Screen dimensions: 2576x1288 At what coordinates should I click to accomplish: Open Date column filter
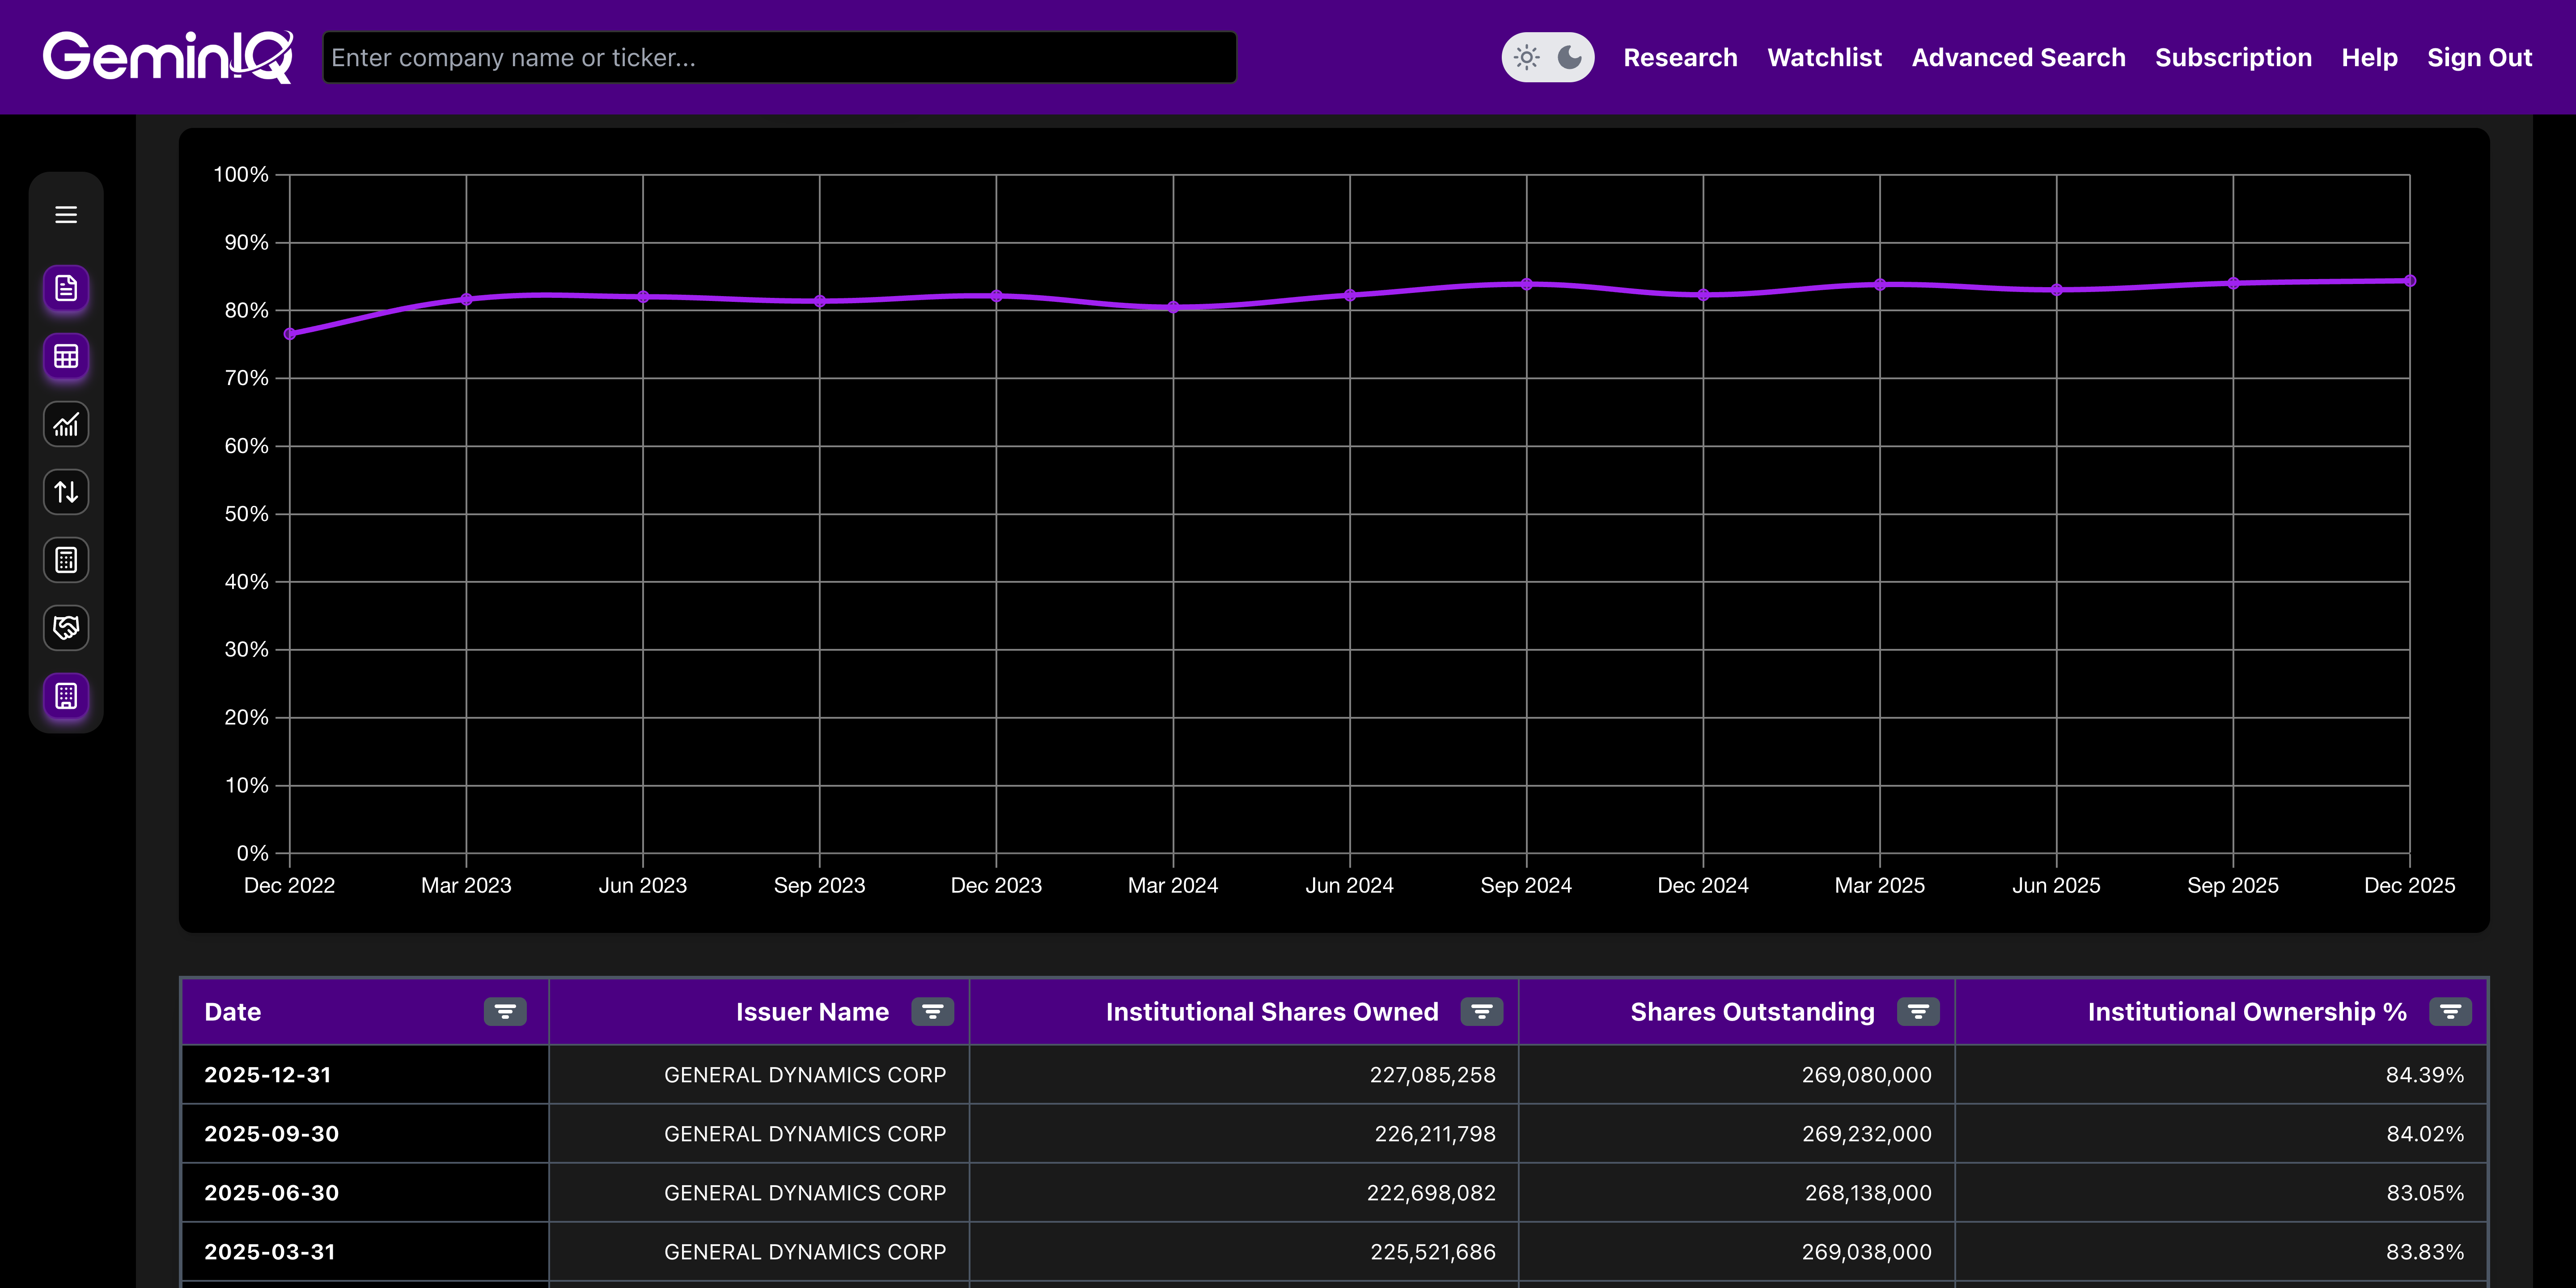(505, 1012)
